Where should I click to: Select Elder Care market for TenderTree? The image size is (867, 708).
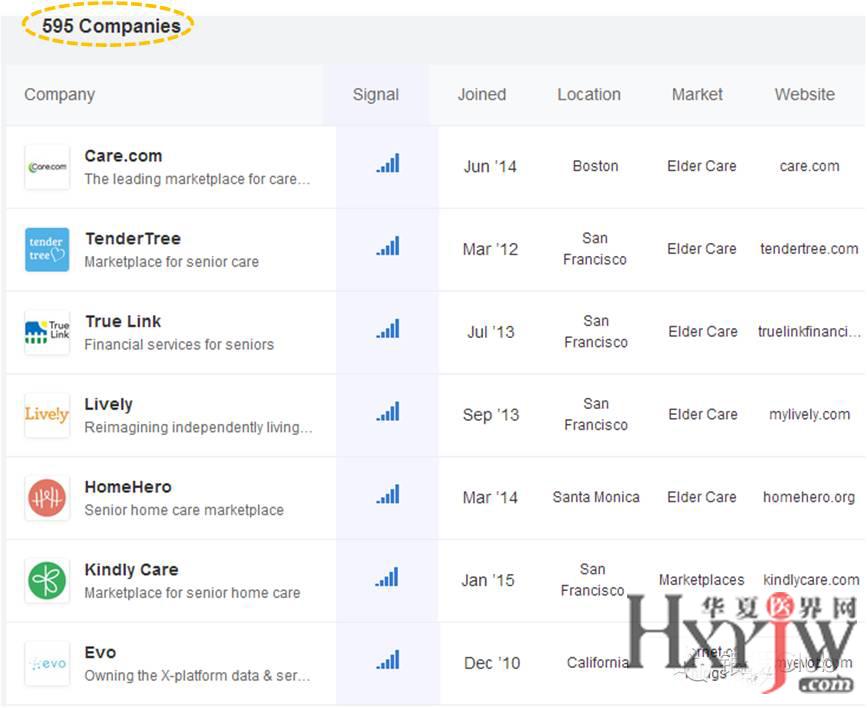coord(702,249)
